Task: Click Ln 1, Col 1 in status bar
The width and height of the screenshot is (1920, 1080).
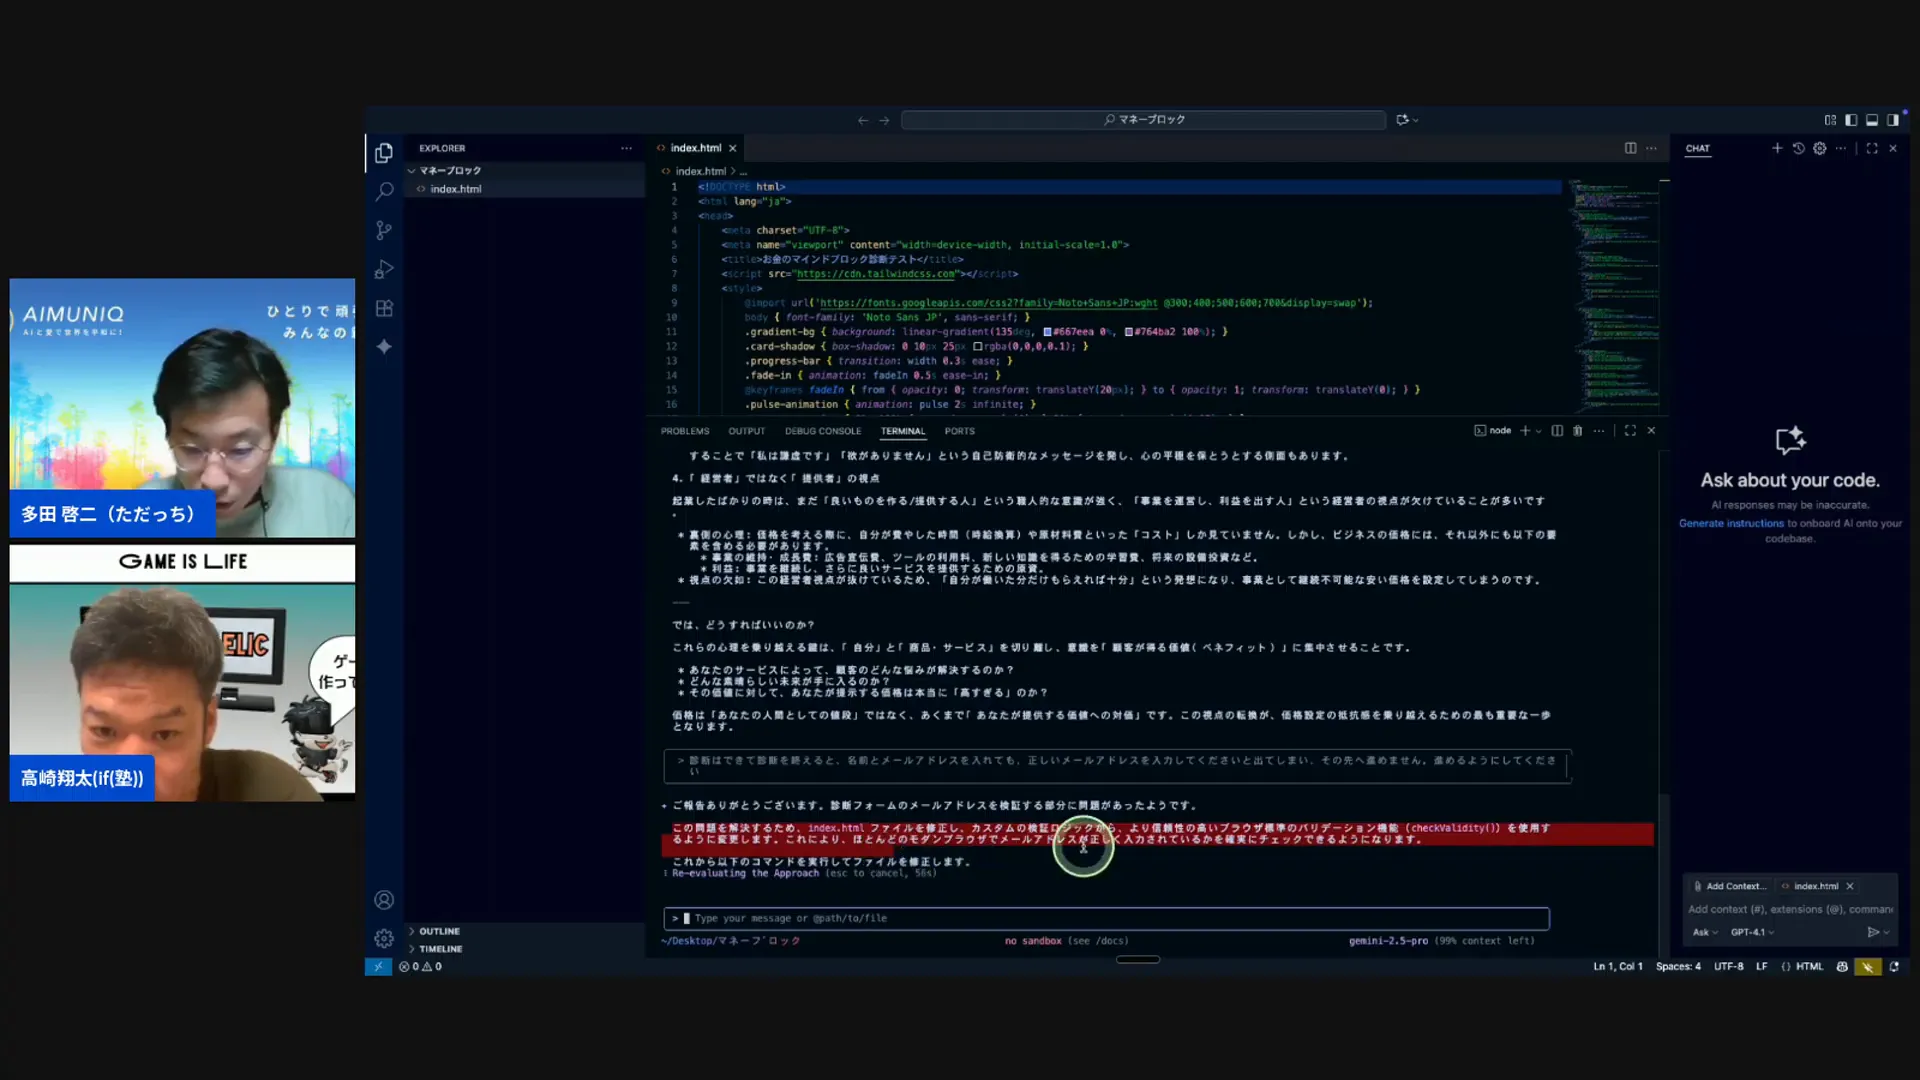Action: 1618,967
